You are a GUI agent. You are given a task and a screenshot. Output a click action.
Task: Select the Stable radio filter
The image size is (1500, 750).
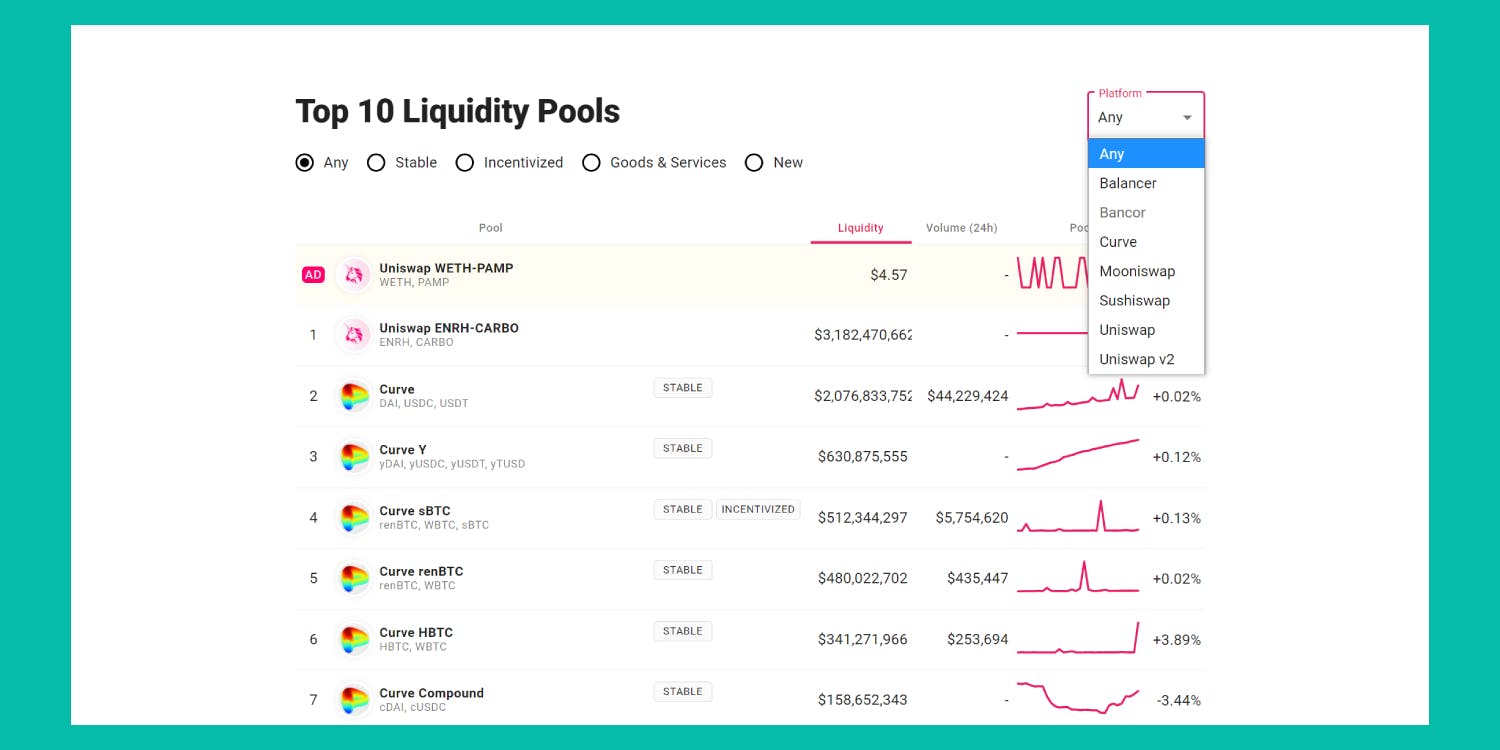376,162
